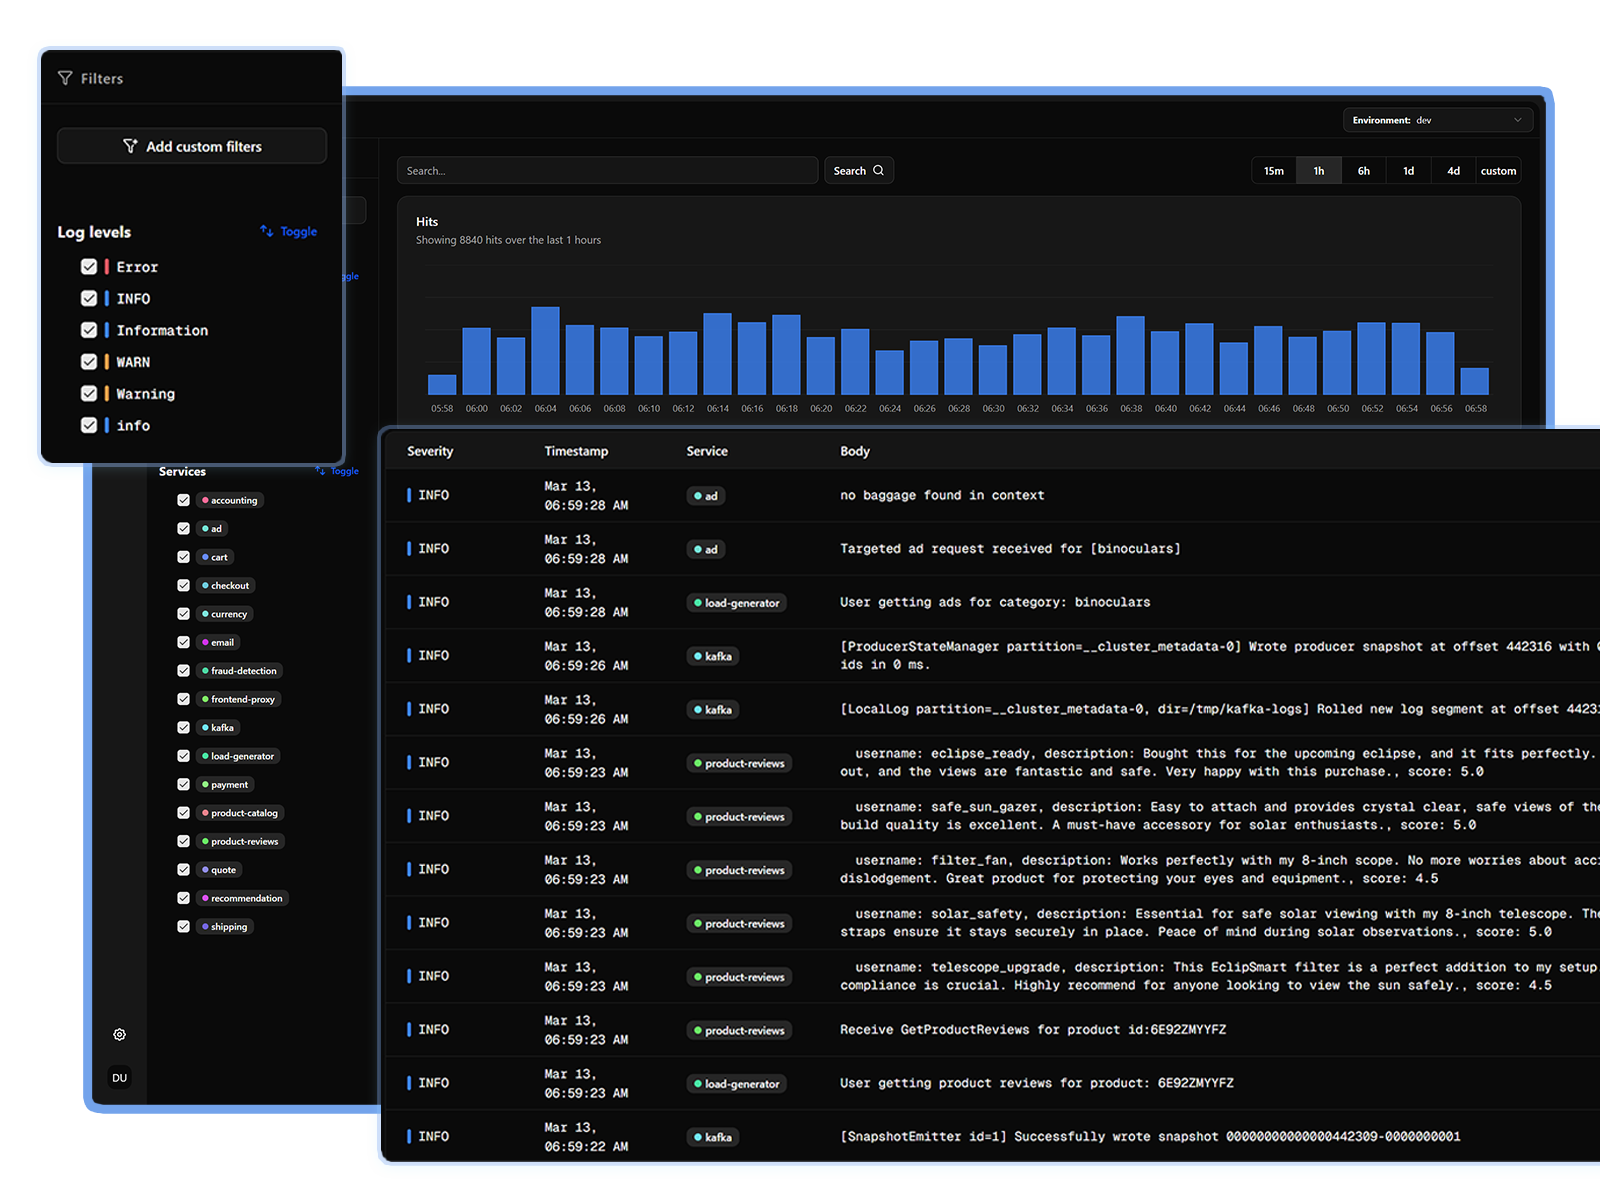The width and height of the screenshot is (1600, 1200).
Task: Toggle the accounting service checkbox
Action: [x=183, y=500]
